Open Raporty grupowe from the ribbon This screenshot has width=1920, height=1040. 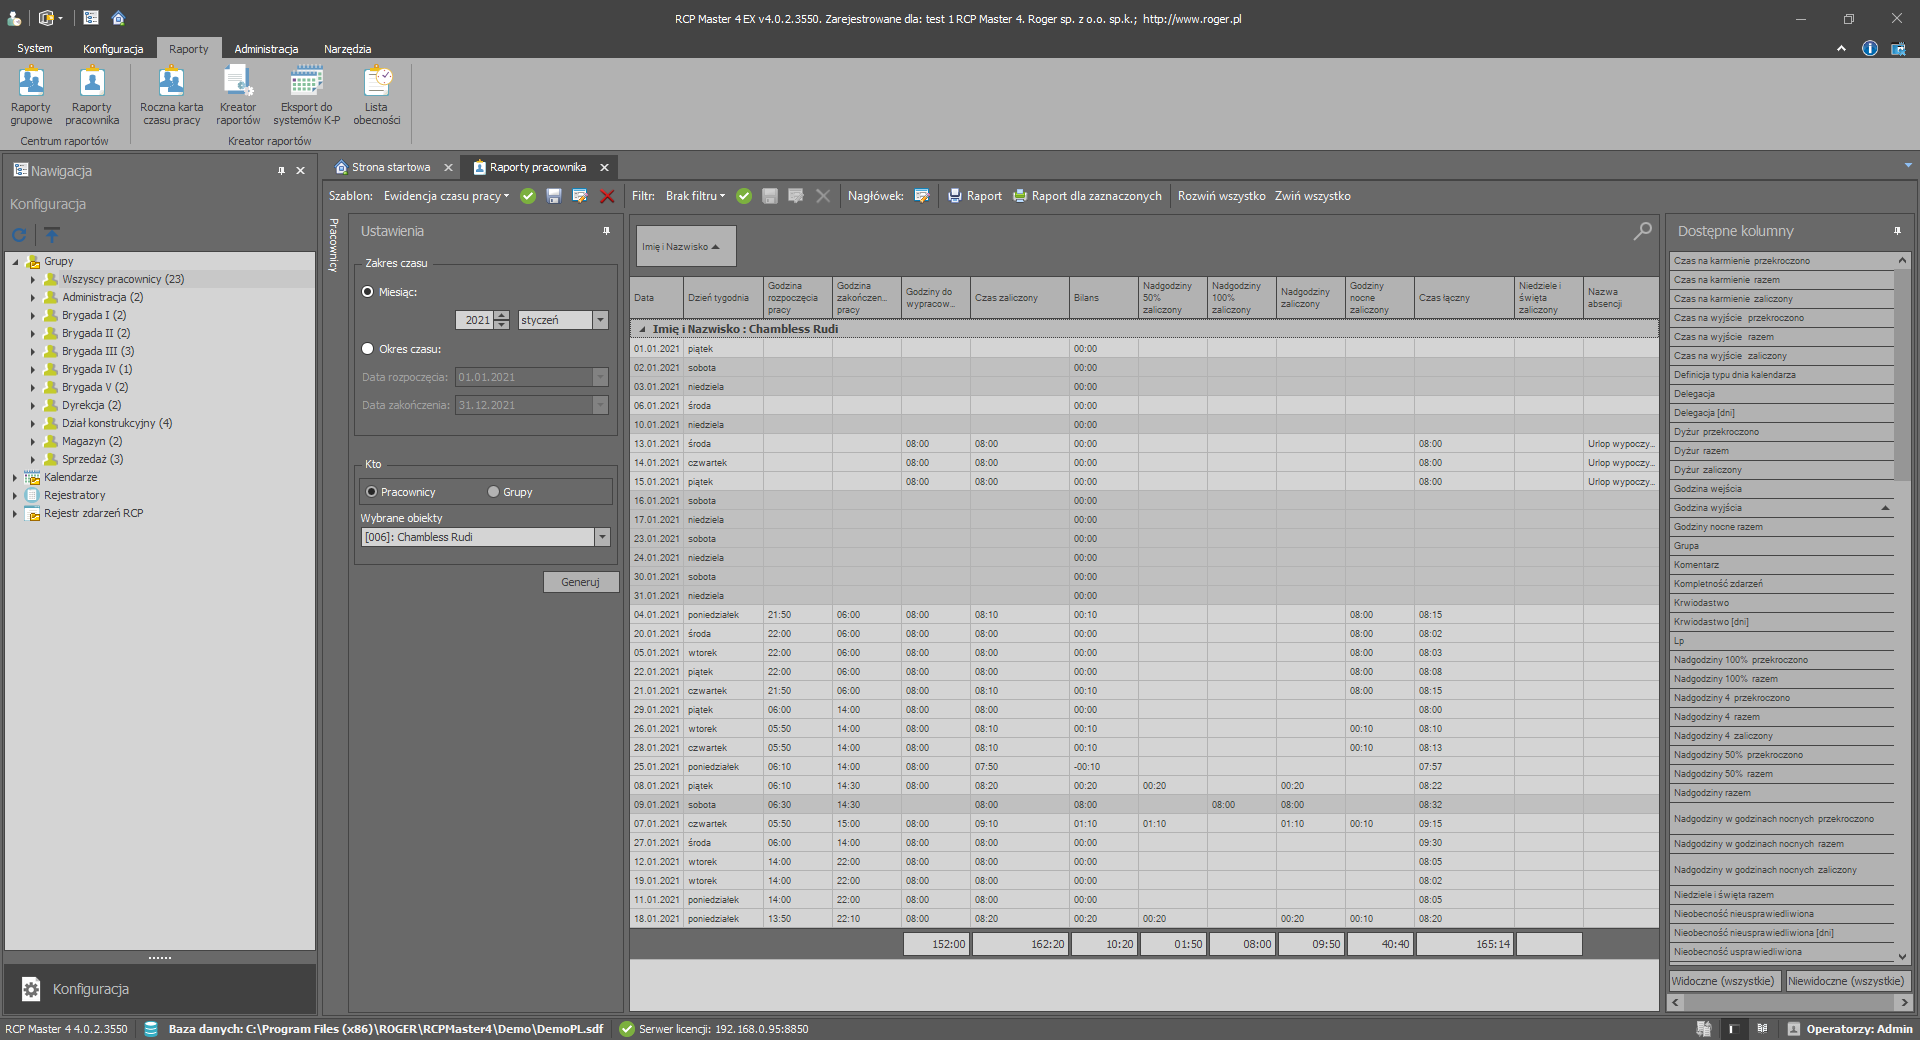[x=31, y=96]
